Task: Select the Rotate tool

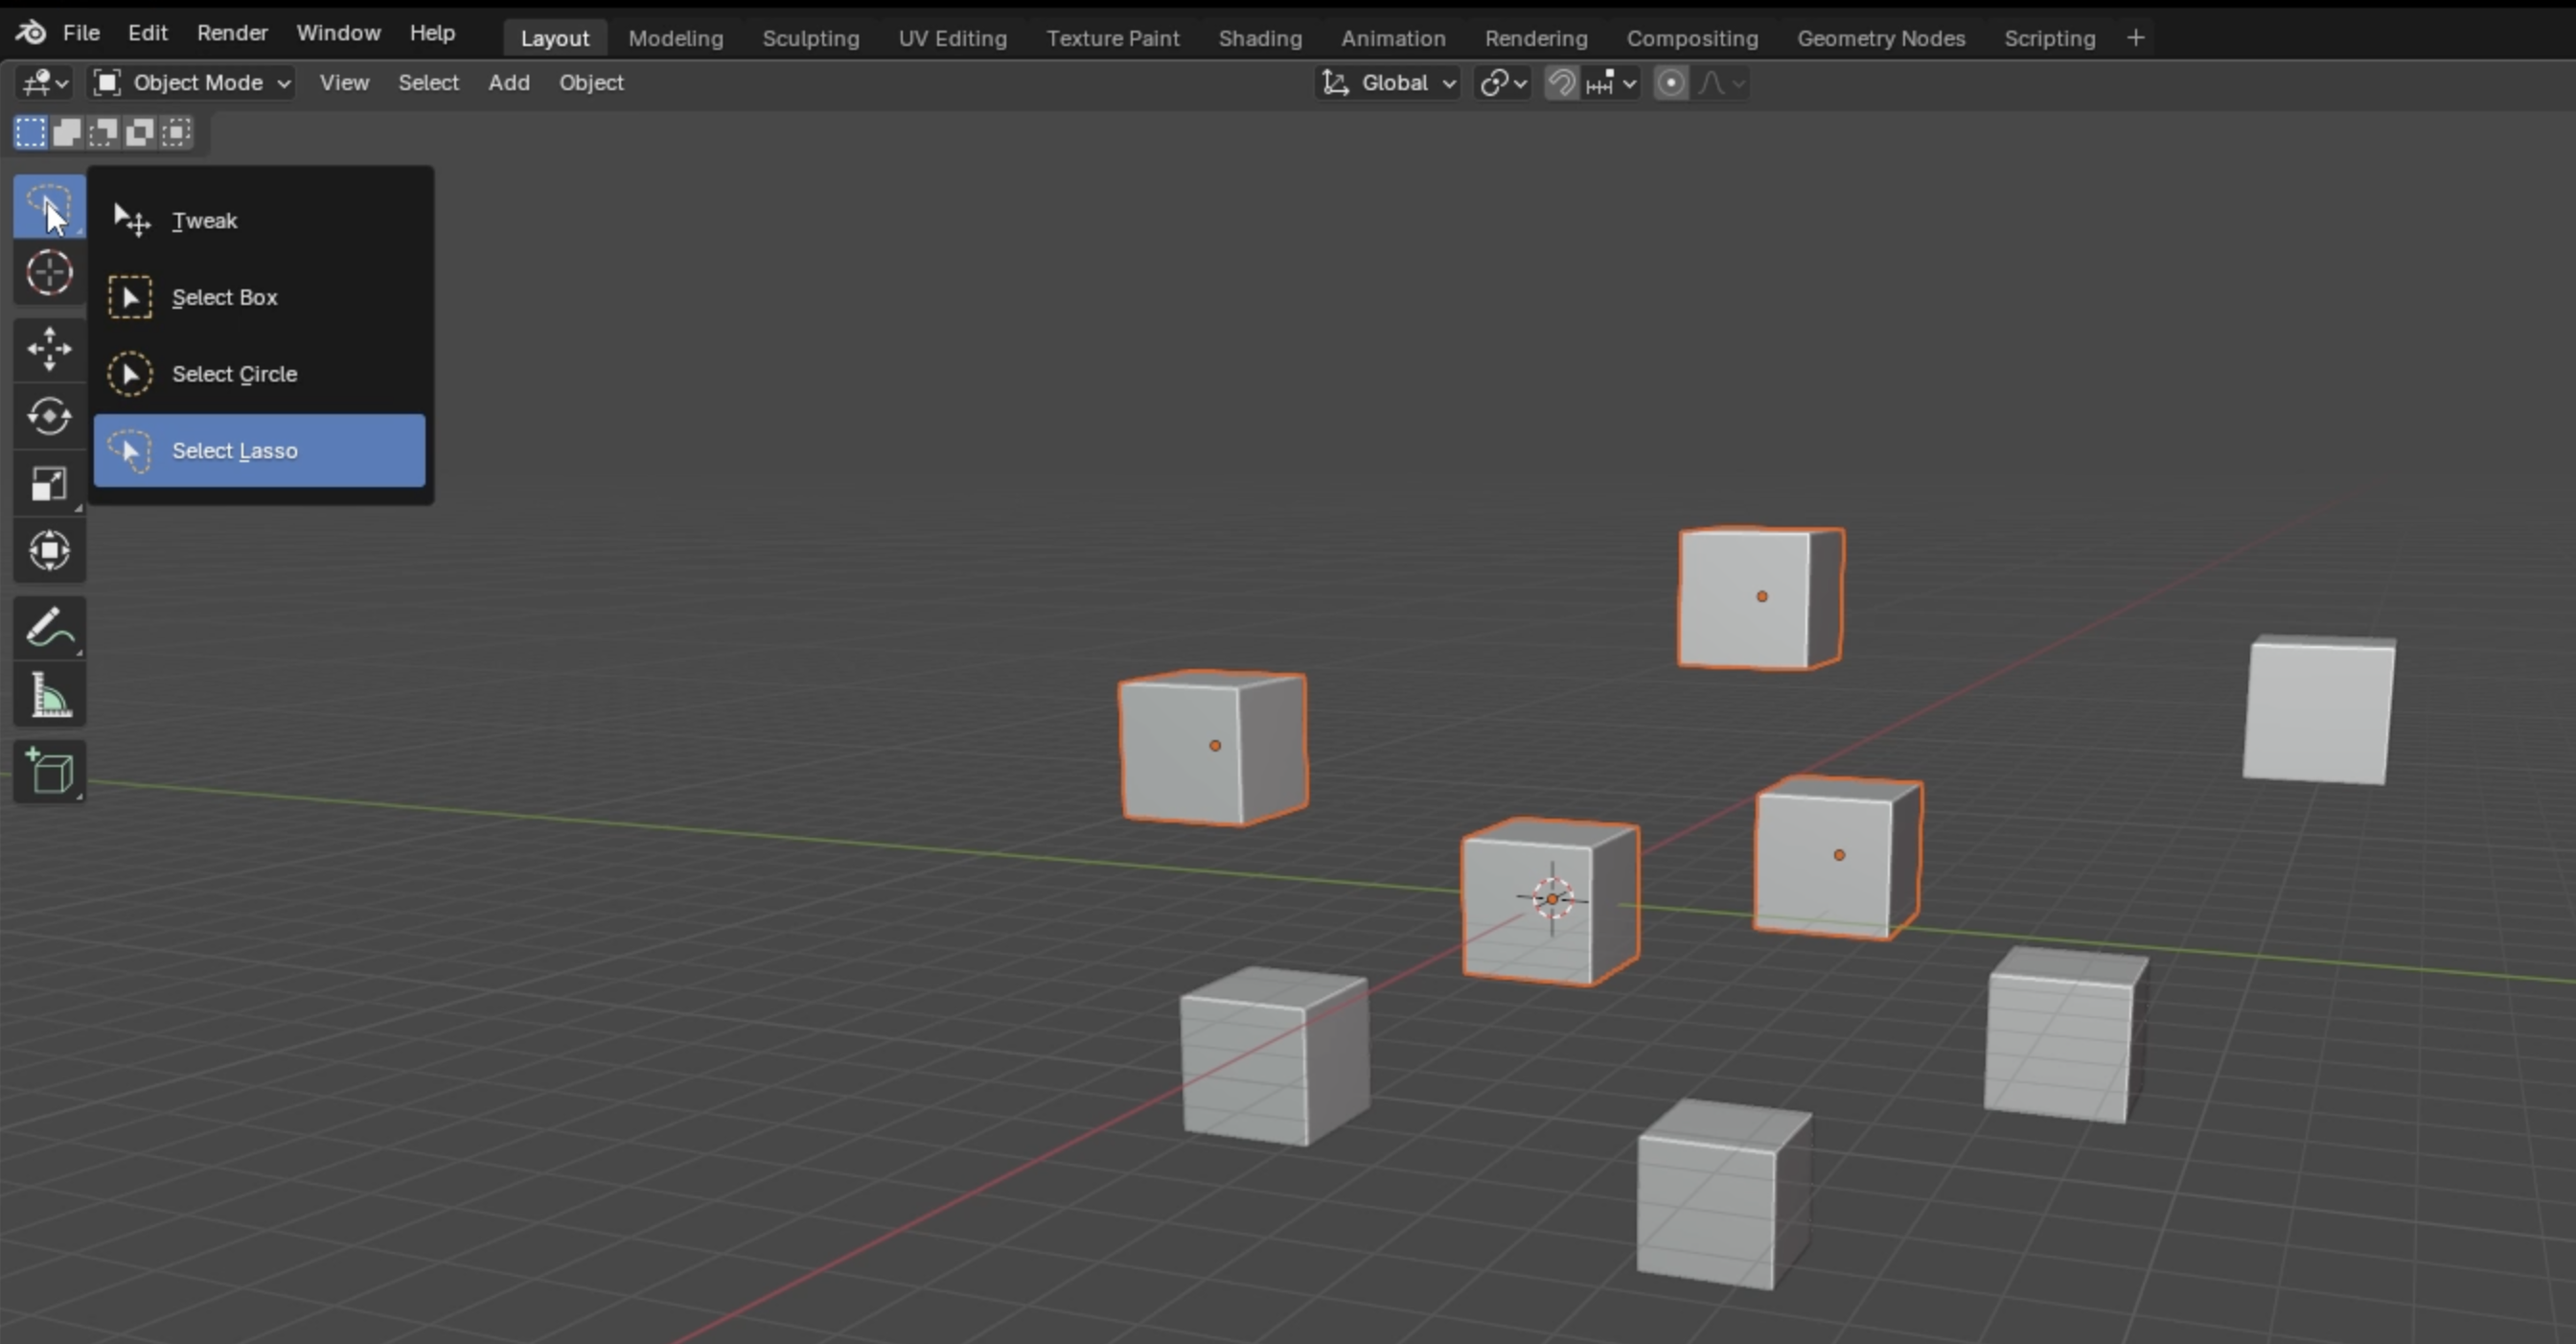Action: (x=49, y=416)
